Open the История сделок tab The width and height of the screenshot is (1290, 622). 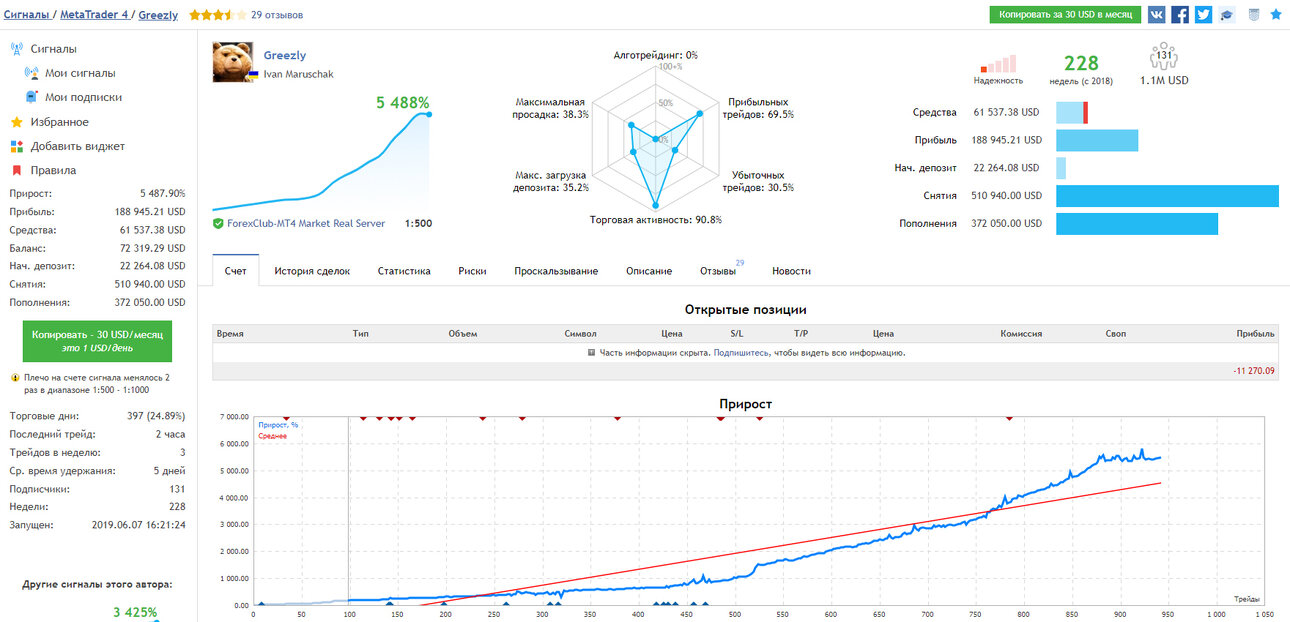pos(312,271)
